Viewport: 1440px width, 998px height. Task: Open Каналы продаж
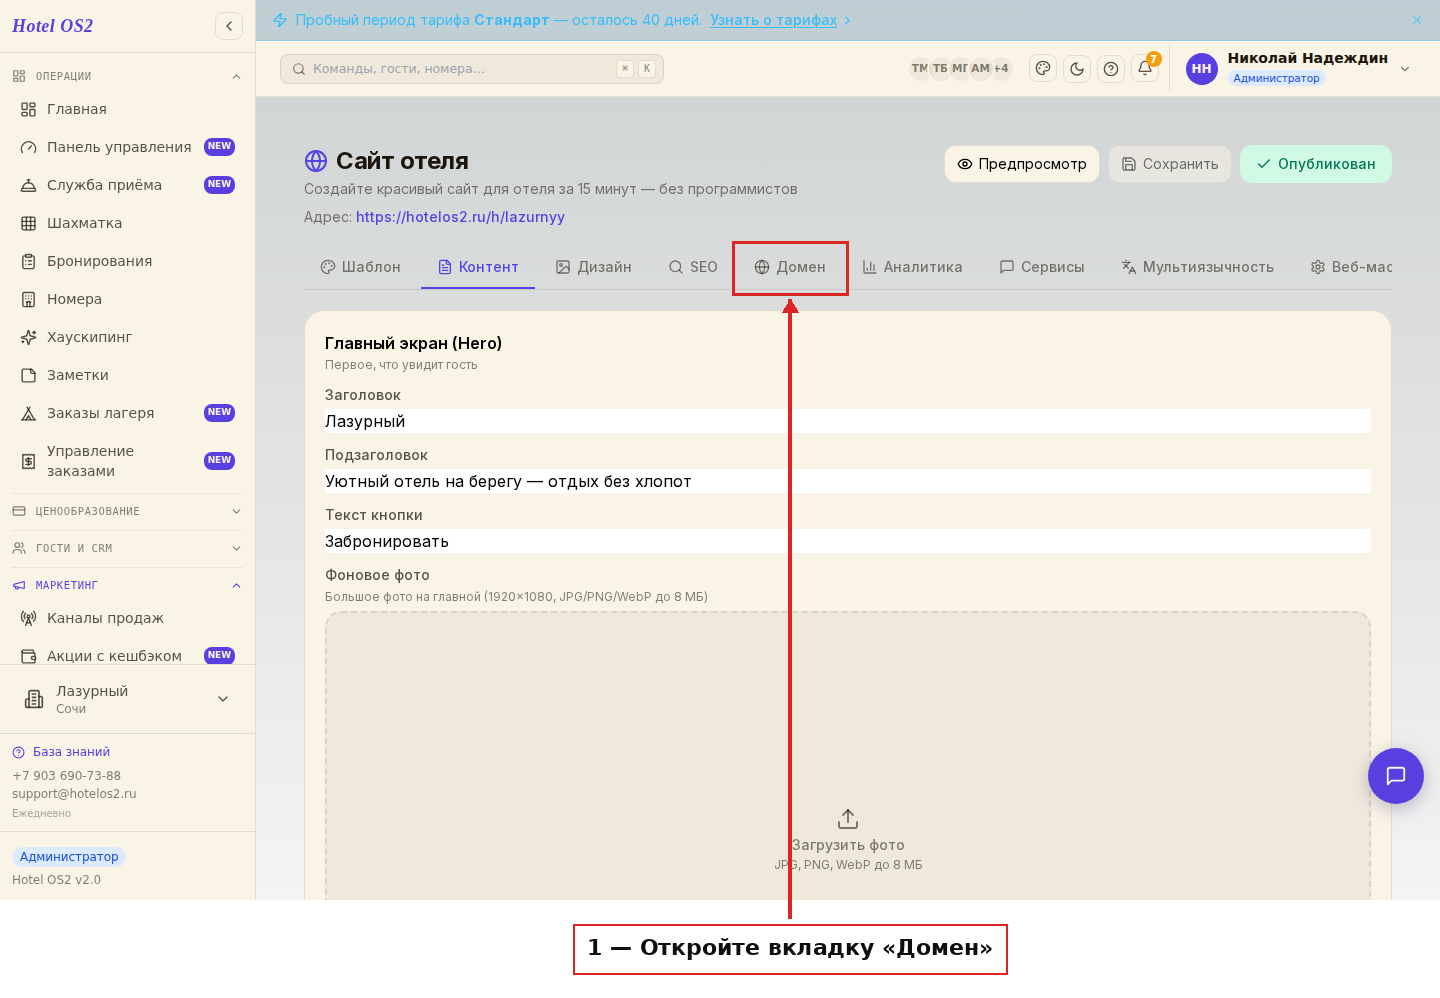click(x=127, y=618)
